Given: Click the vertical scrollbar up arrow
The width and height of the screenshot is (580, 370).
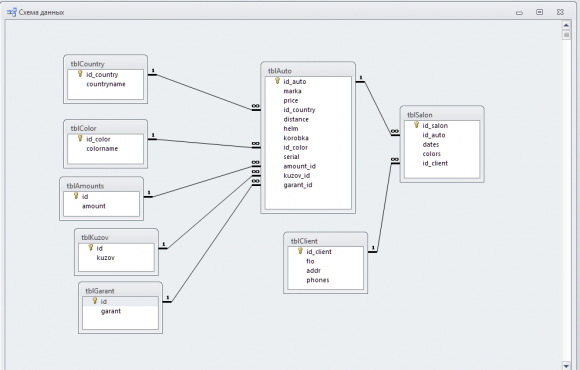Looking at the screenshot, I should point(566,25).
